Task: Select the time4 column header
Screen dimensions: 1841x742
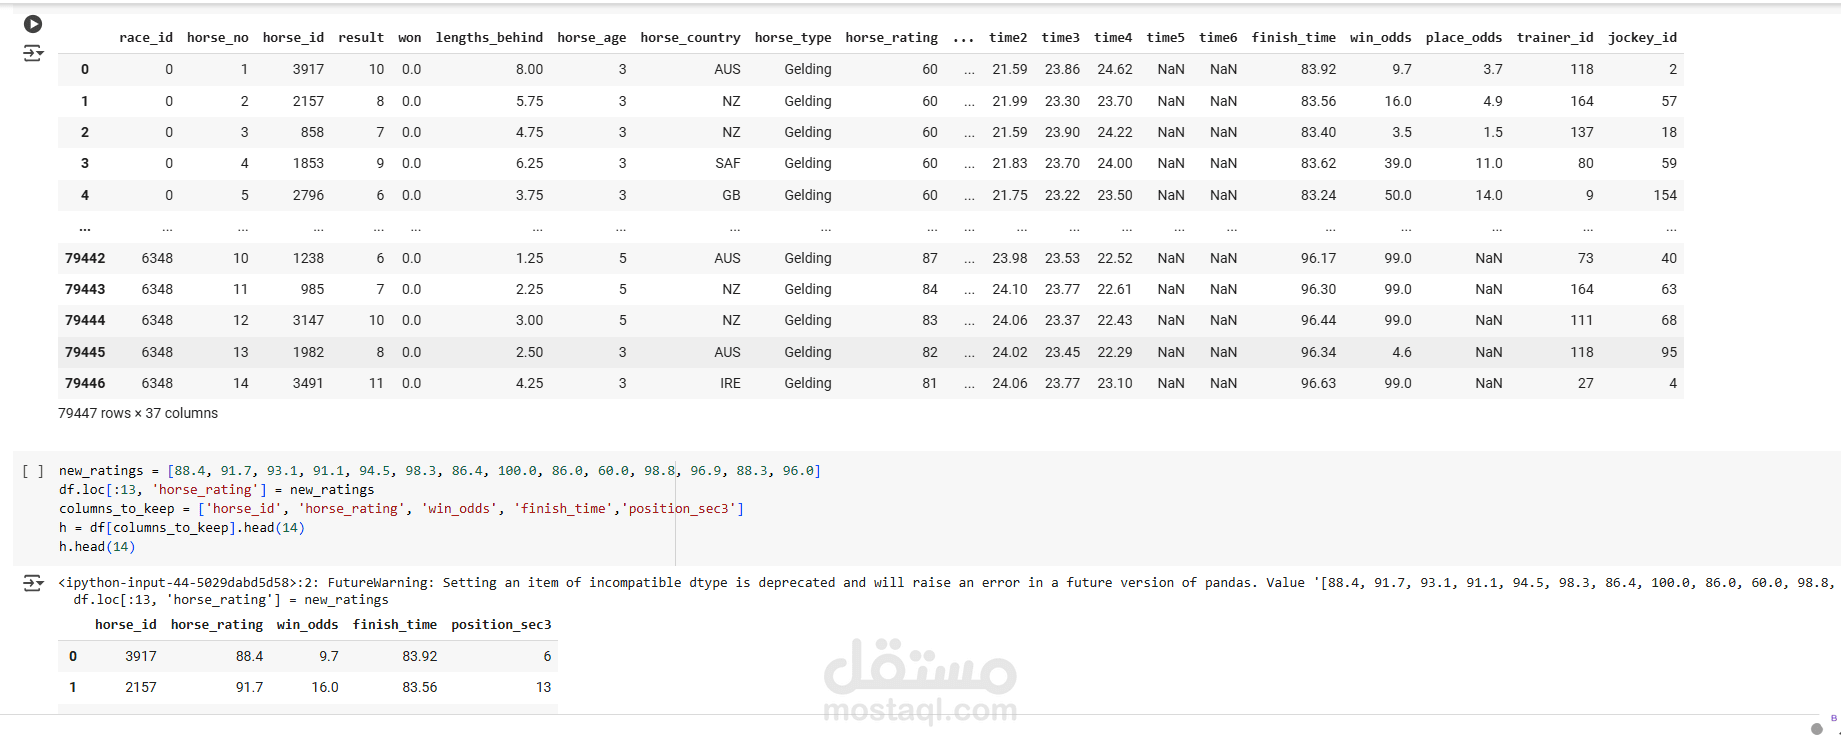Action: pos(1113,38)
